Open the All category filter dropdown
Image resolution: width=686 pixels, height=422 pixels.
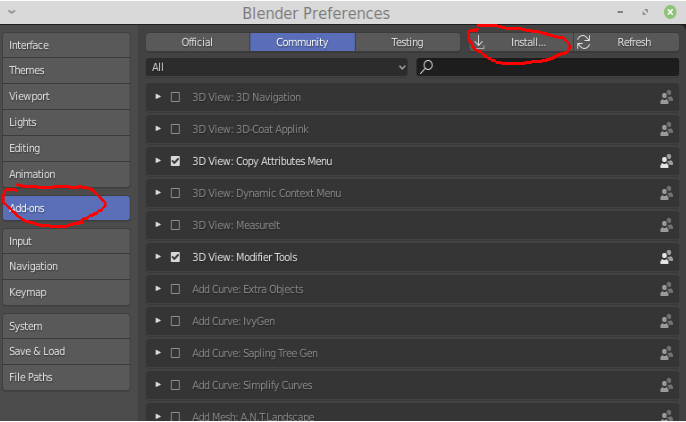coord(277,67)
